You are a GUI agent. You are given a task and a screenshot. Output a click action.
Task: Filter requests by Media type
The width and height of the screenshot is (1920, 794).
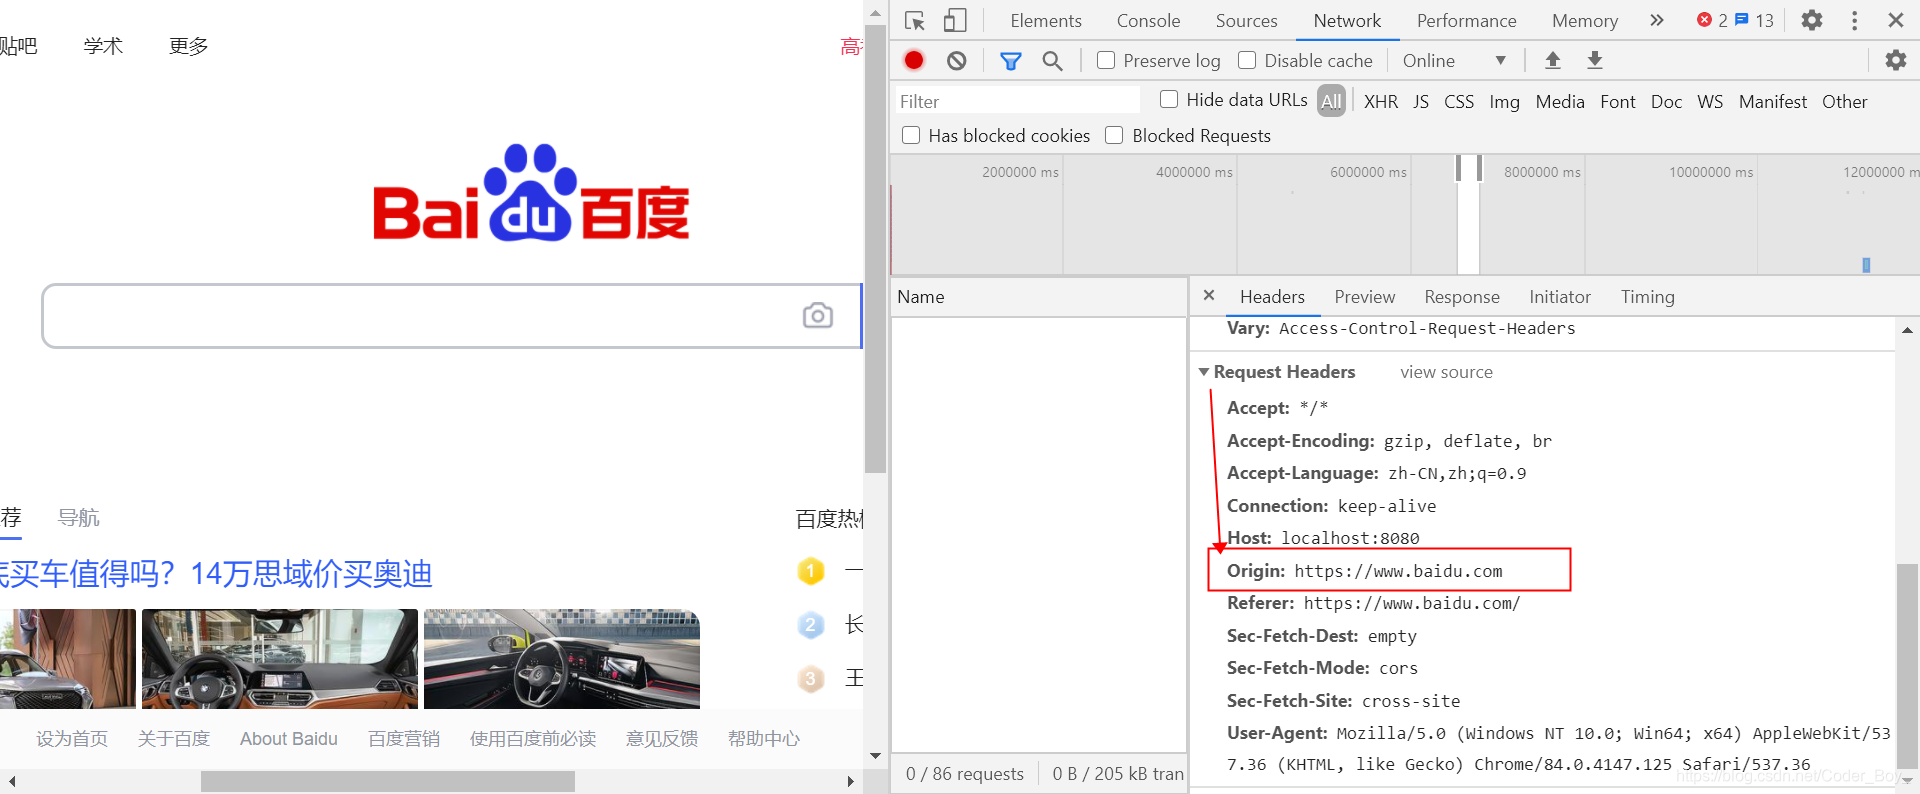point(1560,102)
